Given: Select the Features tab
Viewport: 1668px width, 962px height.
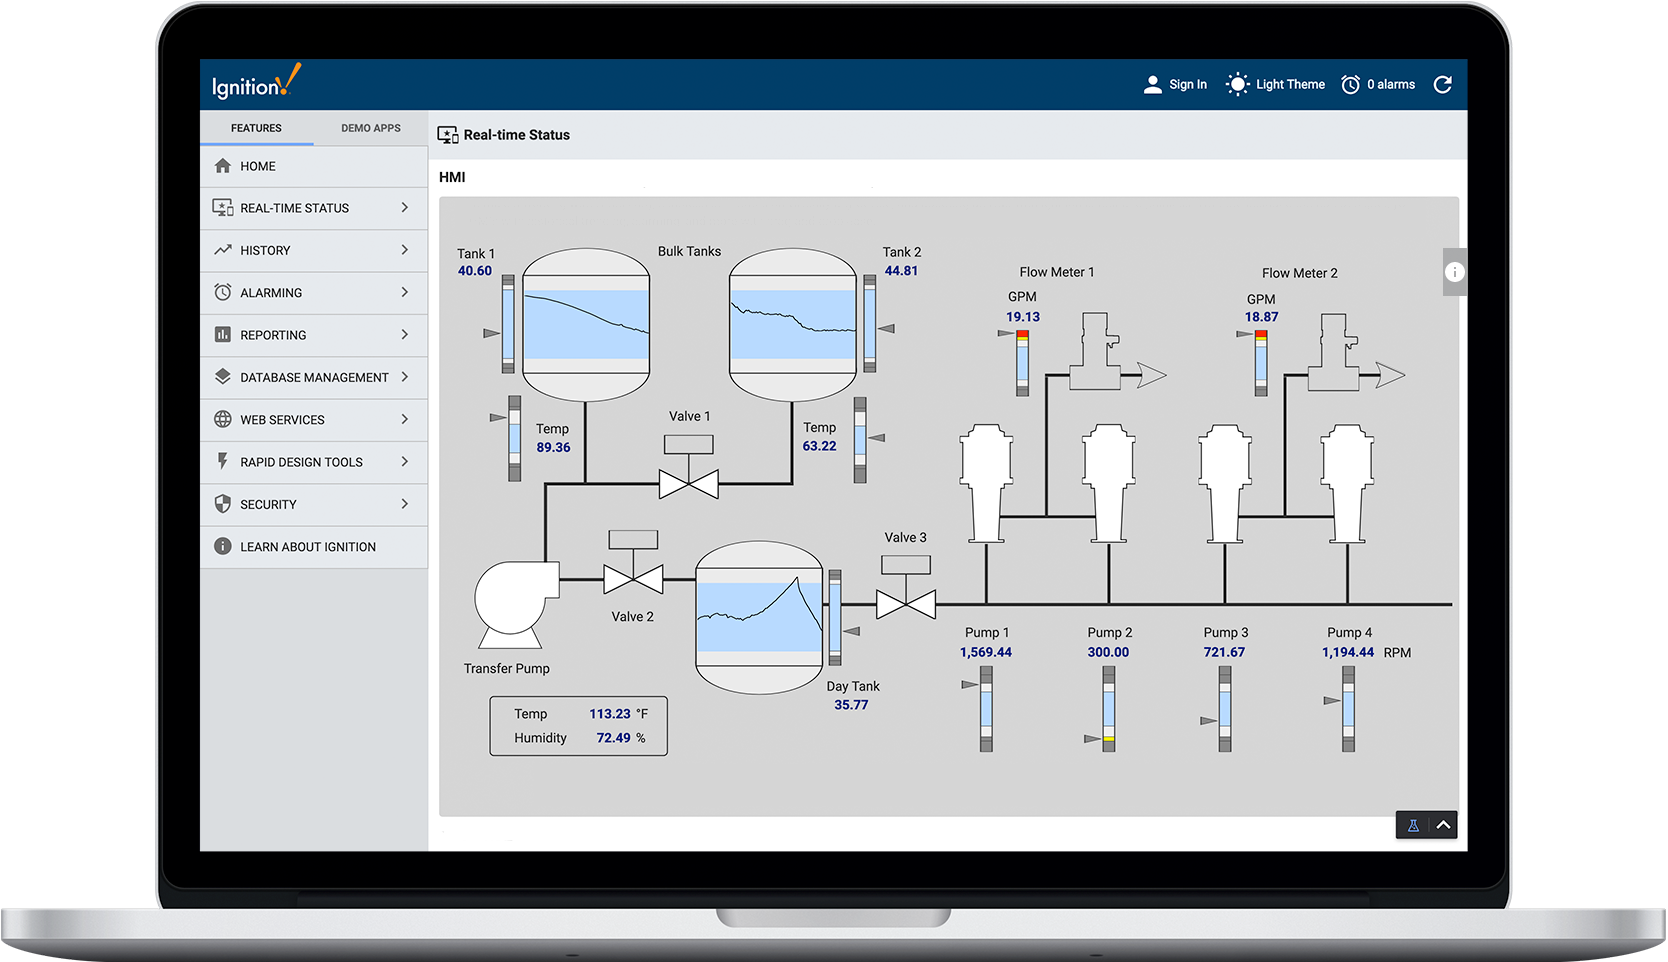Looking at the screenshot, I should 256,128.
